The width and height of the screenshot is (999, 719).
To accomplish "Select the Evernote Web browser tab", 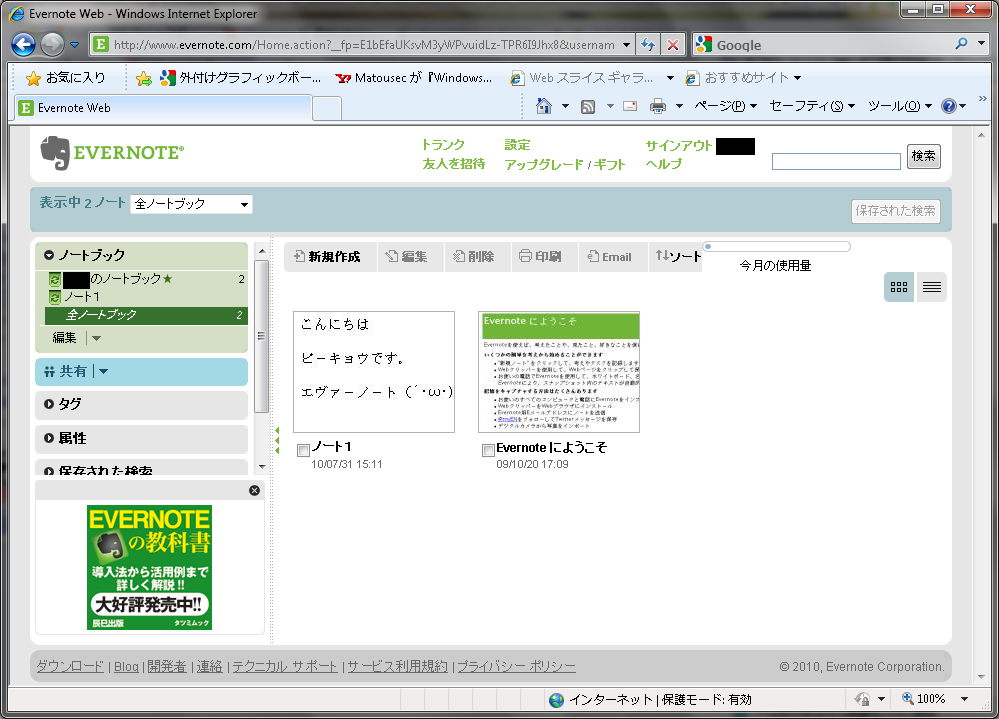I will pos(163,108).
